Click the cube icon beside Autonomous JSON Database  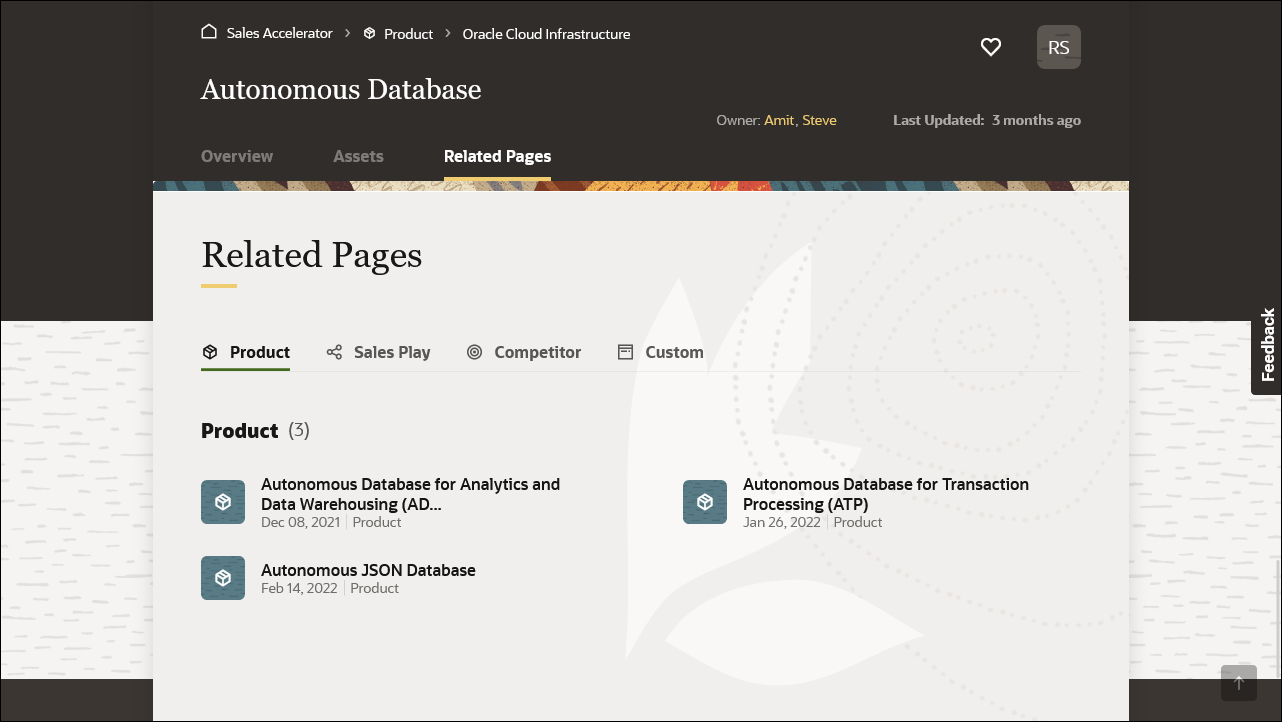pyautogui.click(x=223, y=578)
